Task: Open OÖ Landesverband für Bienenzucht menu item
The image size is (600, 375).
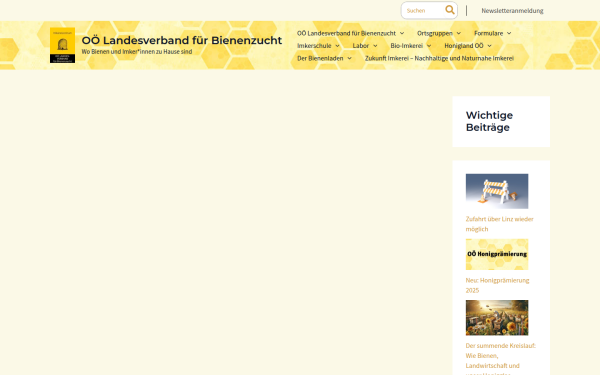Action: [x=346, y=33]
